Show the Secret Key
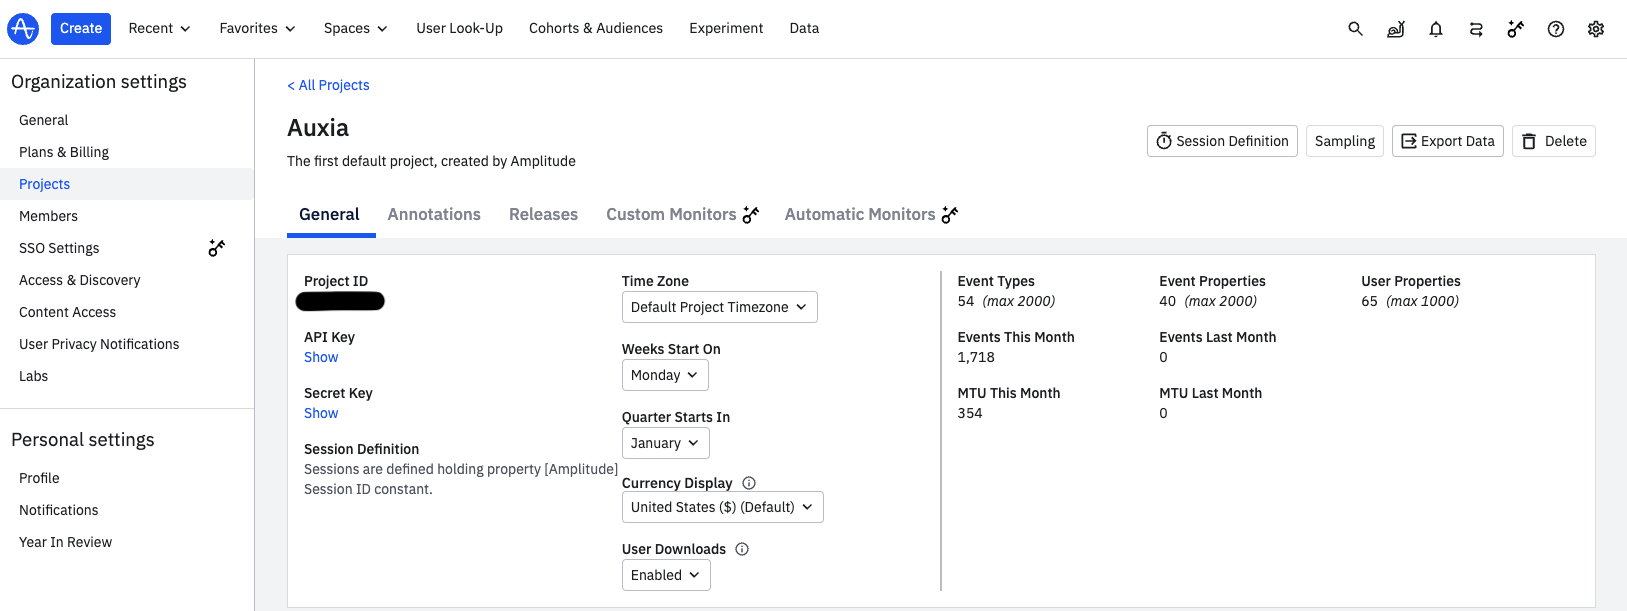The width and height of the screenshot is (1627, 611). (x=321, y=413)
